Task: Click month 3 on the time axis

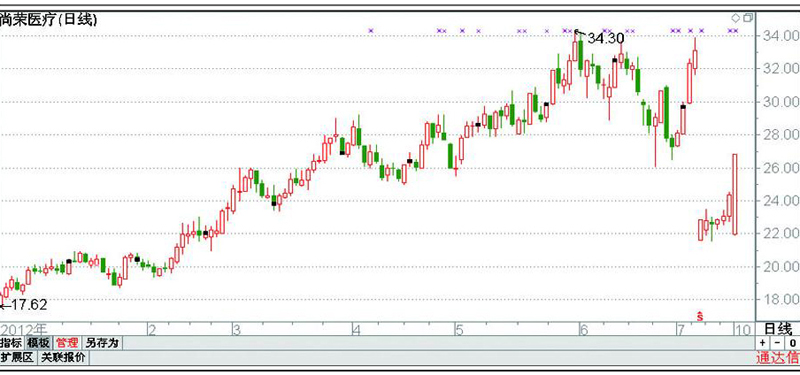Action: point(236,330)
